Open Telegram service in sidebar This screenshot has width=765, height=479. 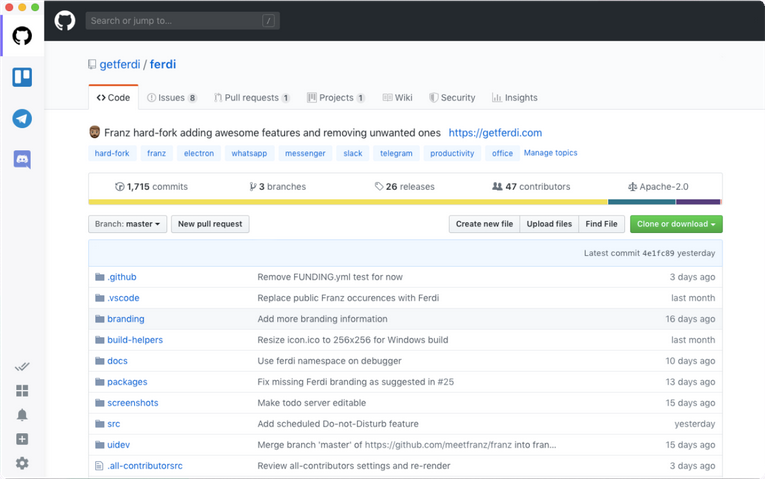(x=22, y=119)
